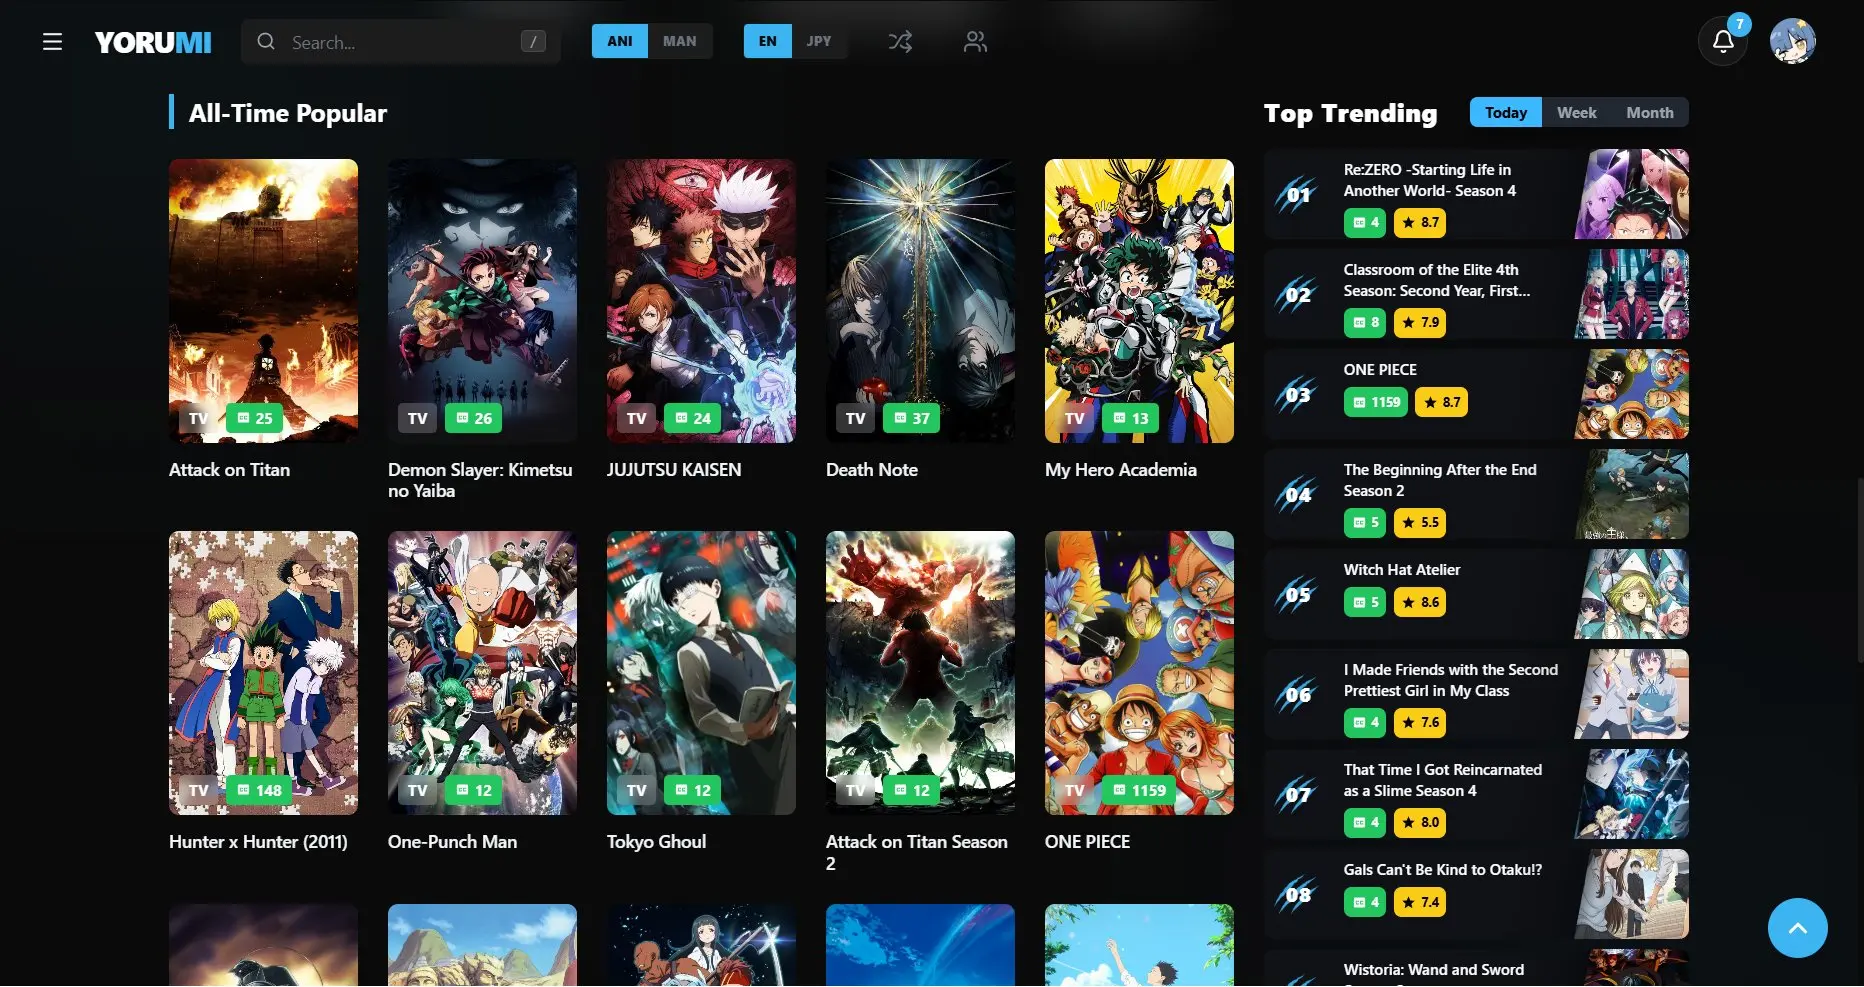Open the Death Note title link
The width and height of the screenshot is (1864, 987).
tap(872, 470)
